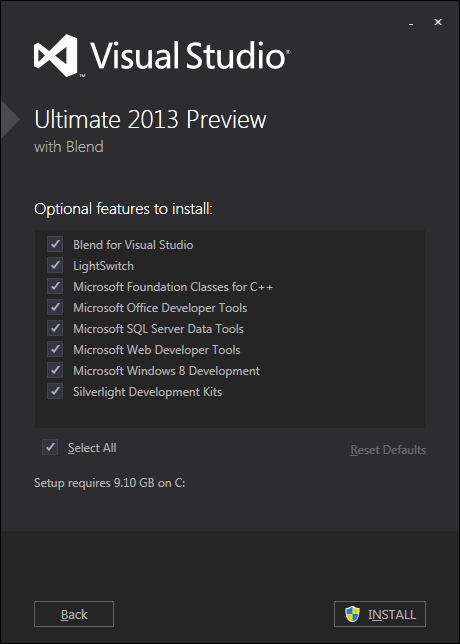Uncheck Blend for Visual Studio checkbox

[55, 244]
